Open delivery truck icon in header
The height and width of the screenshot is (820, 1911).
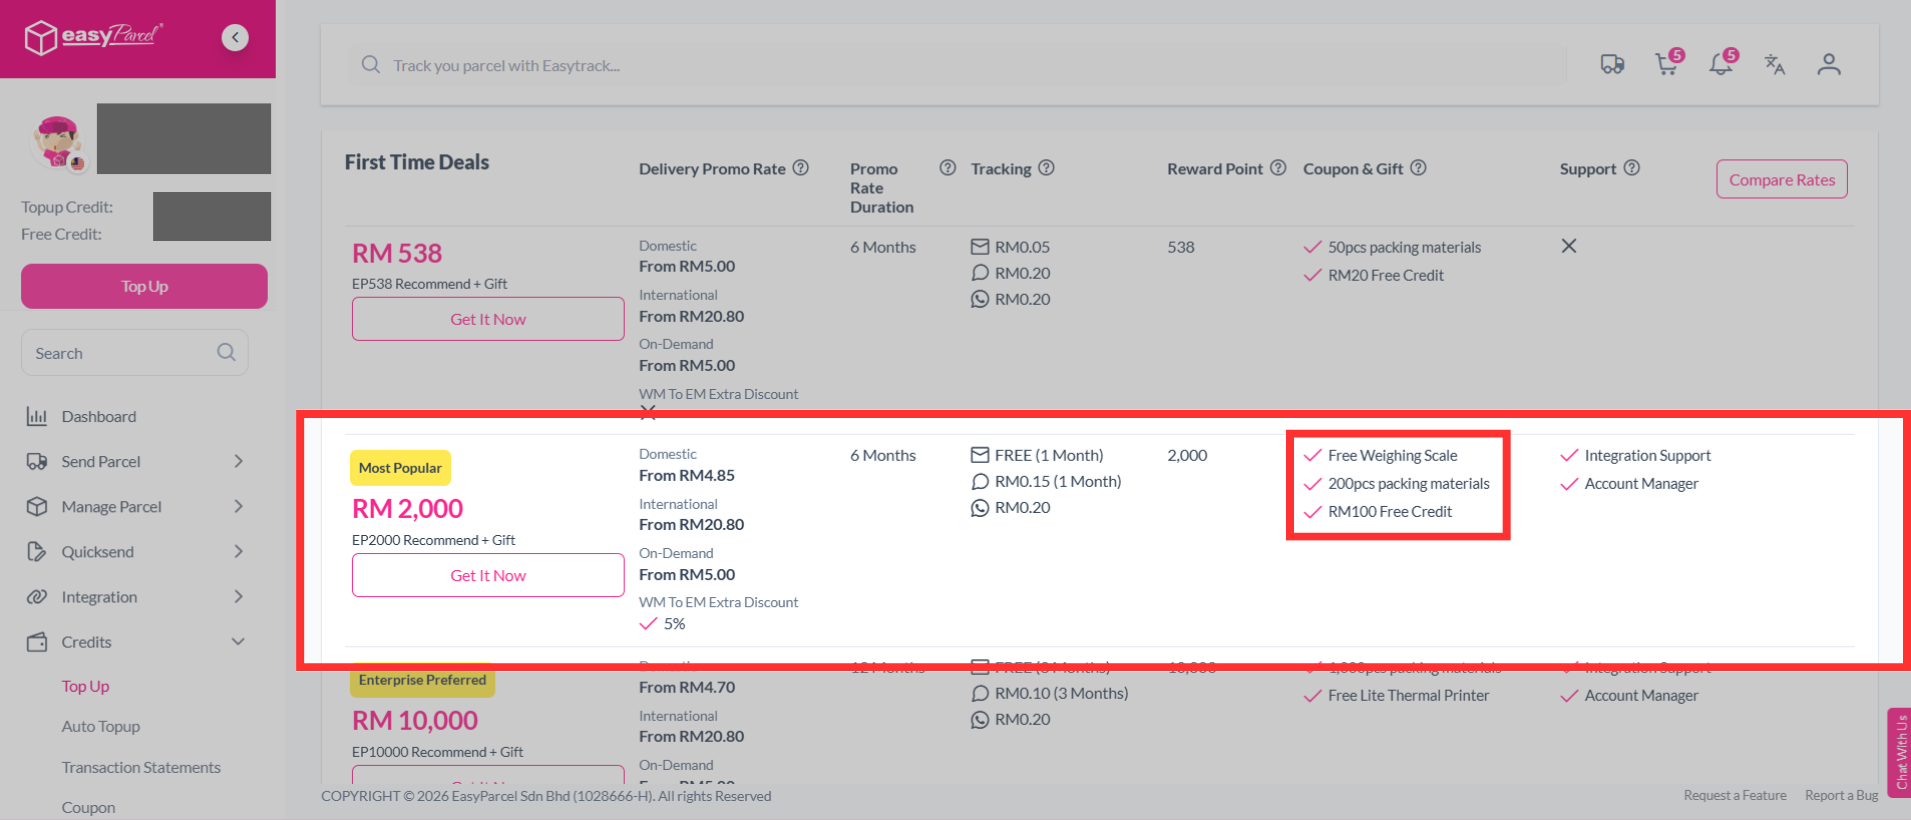(1612, 65)
